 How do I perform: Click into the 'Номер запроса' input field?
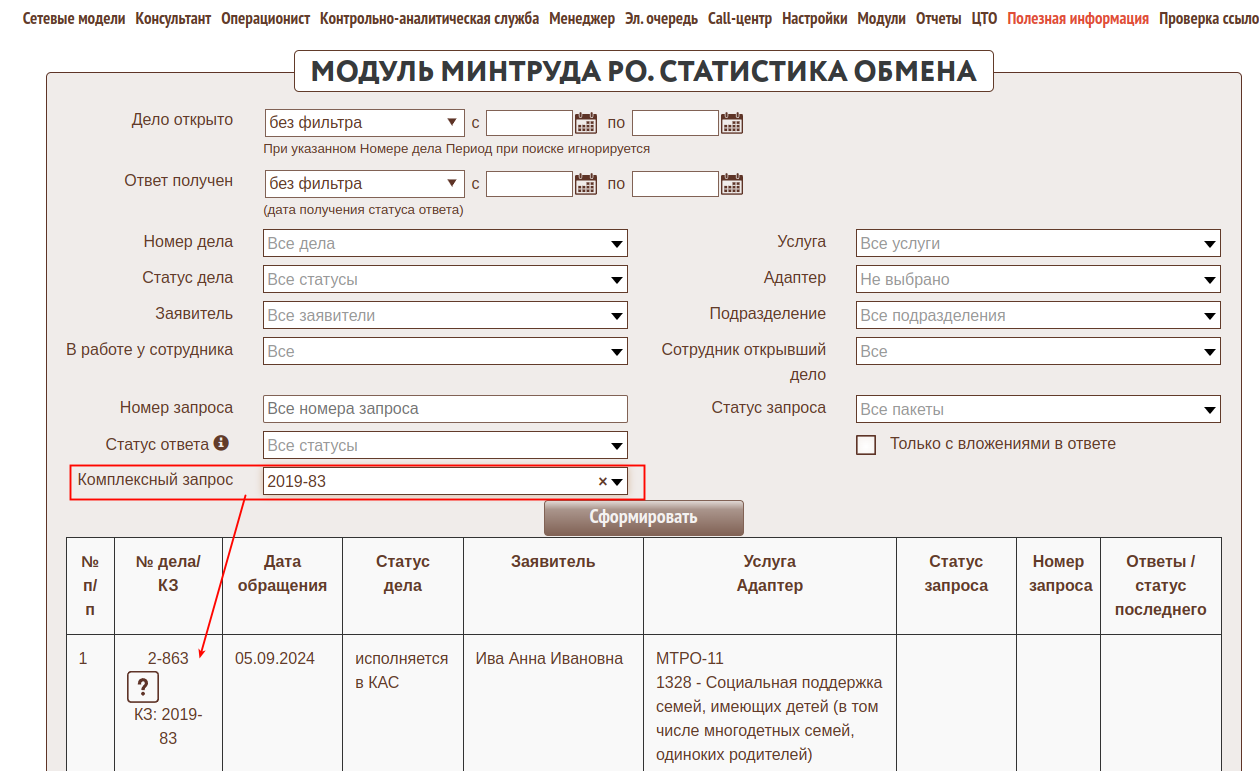[x=445, y=409]
